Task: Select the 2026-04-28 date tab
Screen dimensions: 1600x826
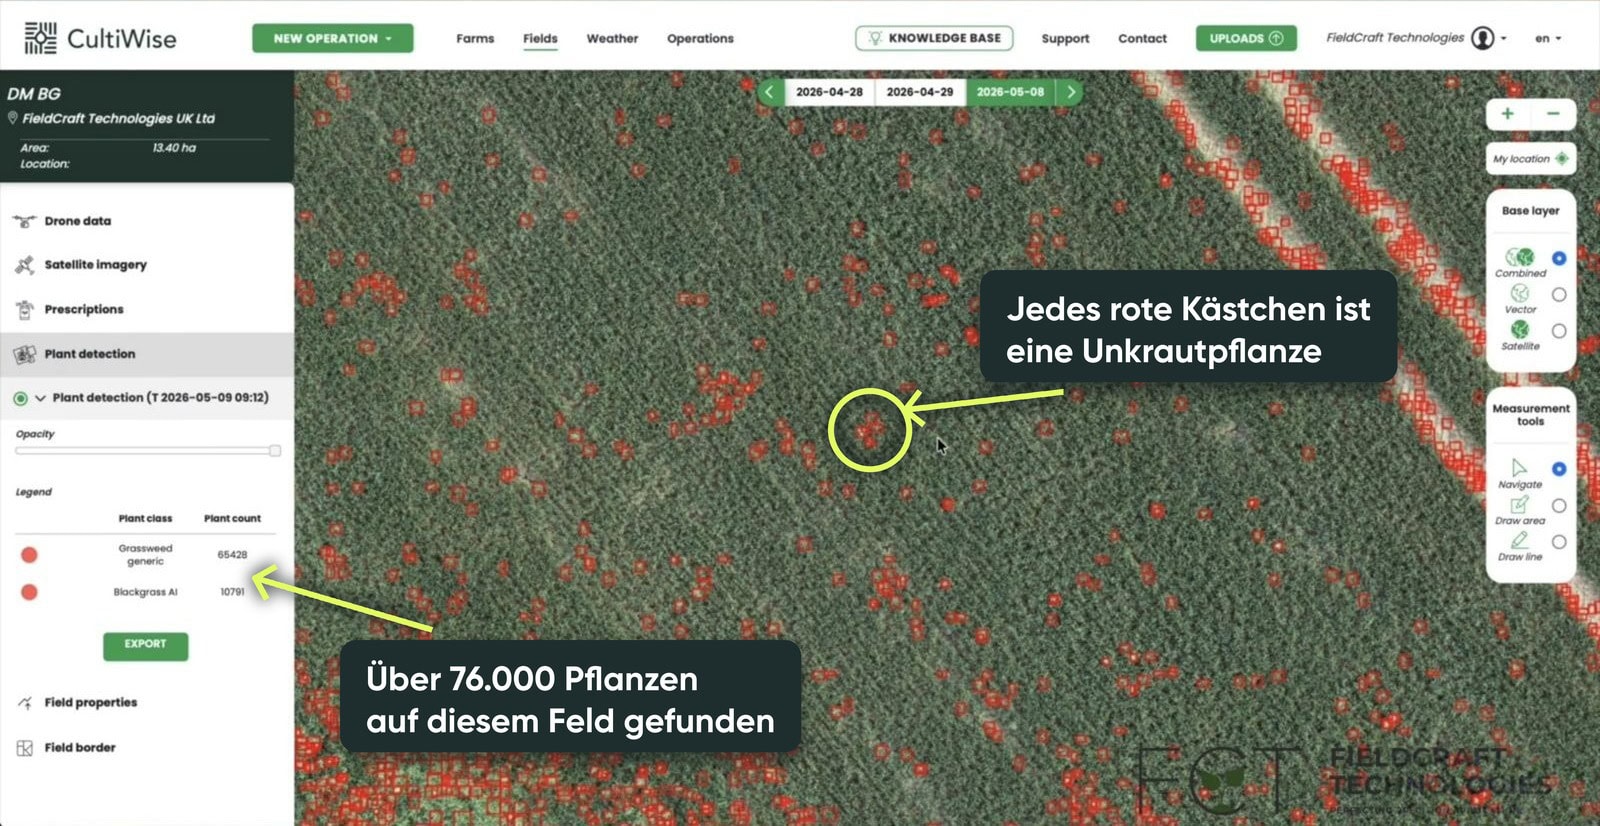Action: 829,92
